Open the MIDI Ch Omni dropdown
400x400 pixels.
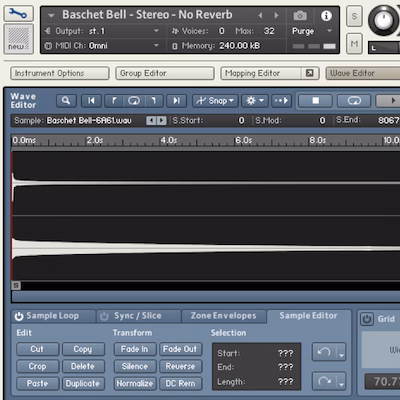[156, 45]
